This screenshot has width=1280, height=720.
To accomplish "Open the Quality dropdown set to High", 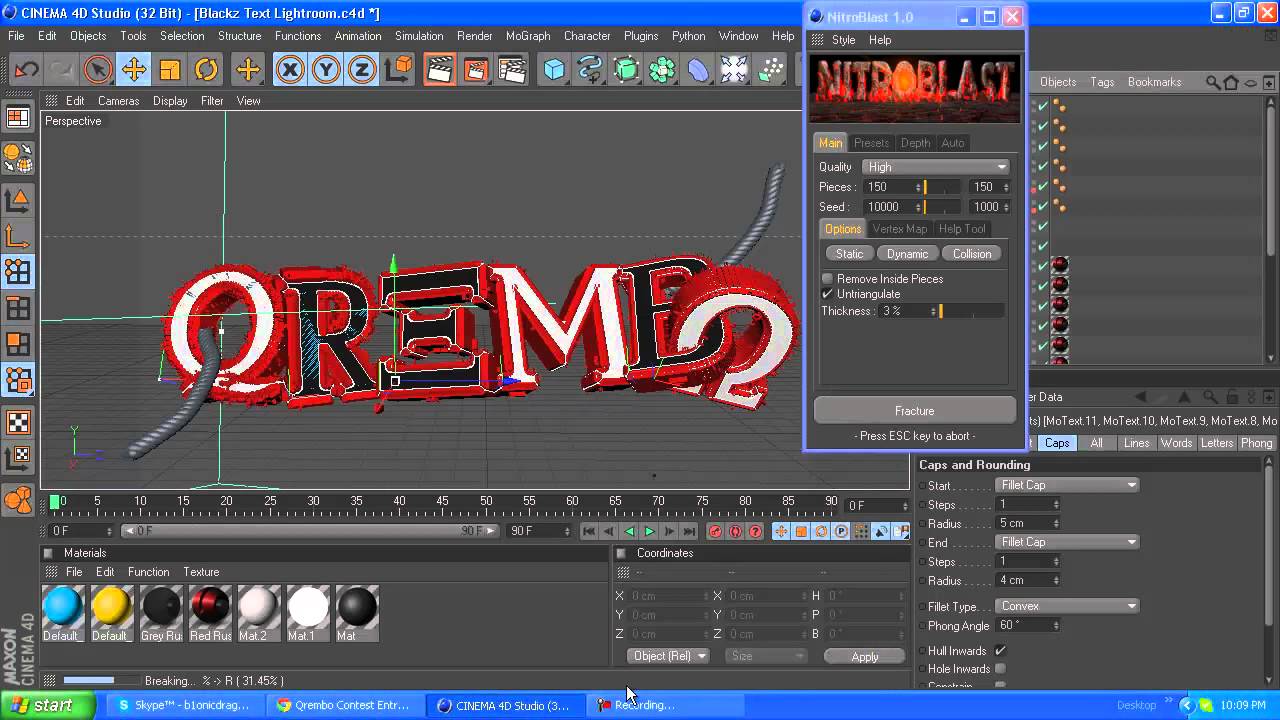I will tap(936, 167).
